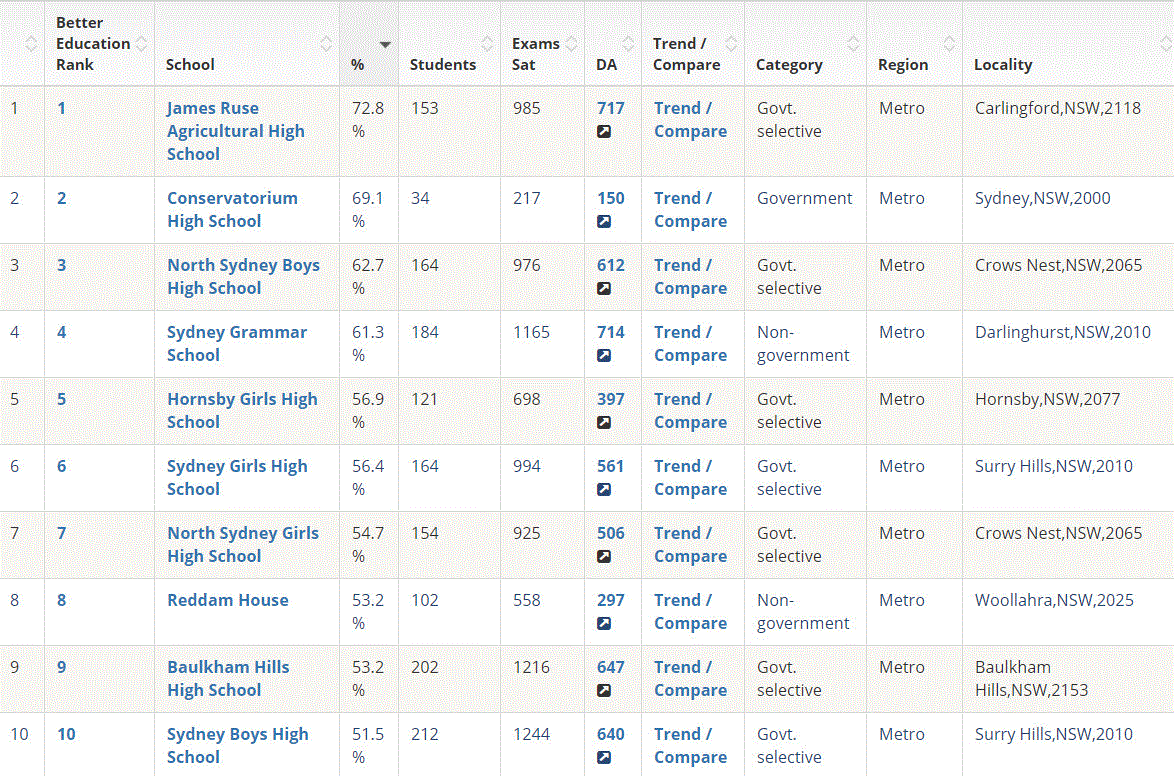Sort by the Exams Sat column arrows
The width and height of the screenshot is (1174, 776).
(571, 44)
